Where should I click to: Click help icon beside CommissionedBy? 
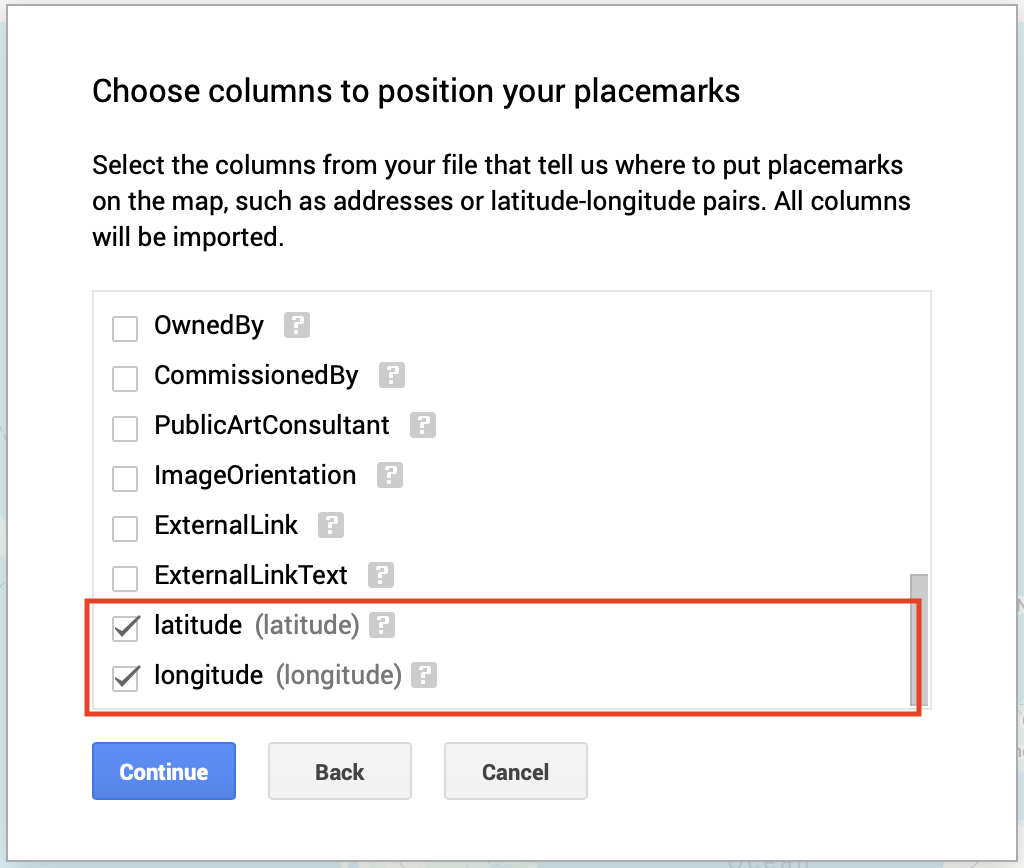[391, 376]
